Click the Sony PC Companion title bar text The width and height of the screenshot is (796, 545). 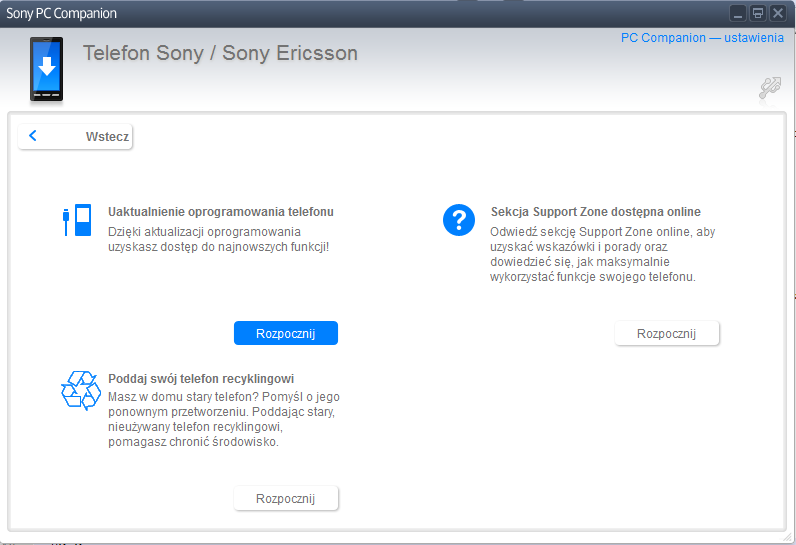pos(61,13)
